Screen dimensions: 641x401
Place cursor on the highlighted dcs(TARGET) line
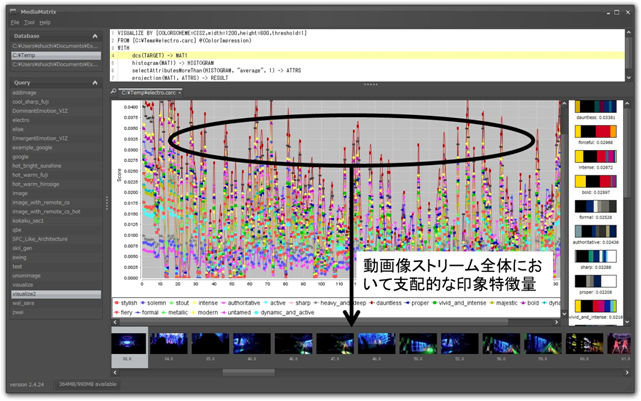click(160, 54)
